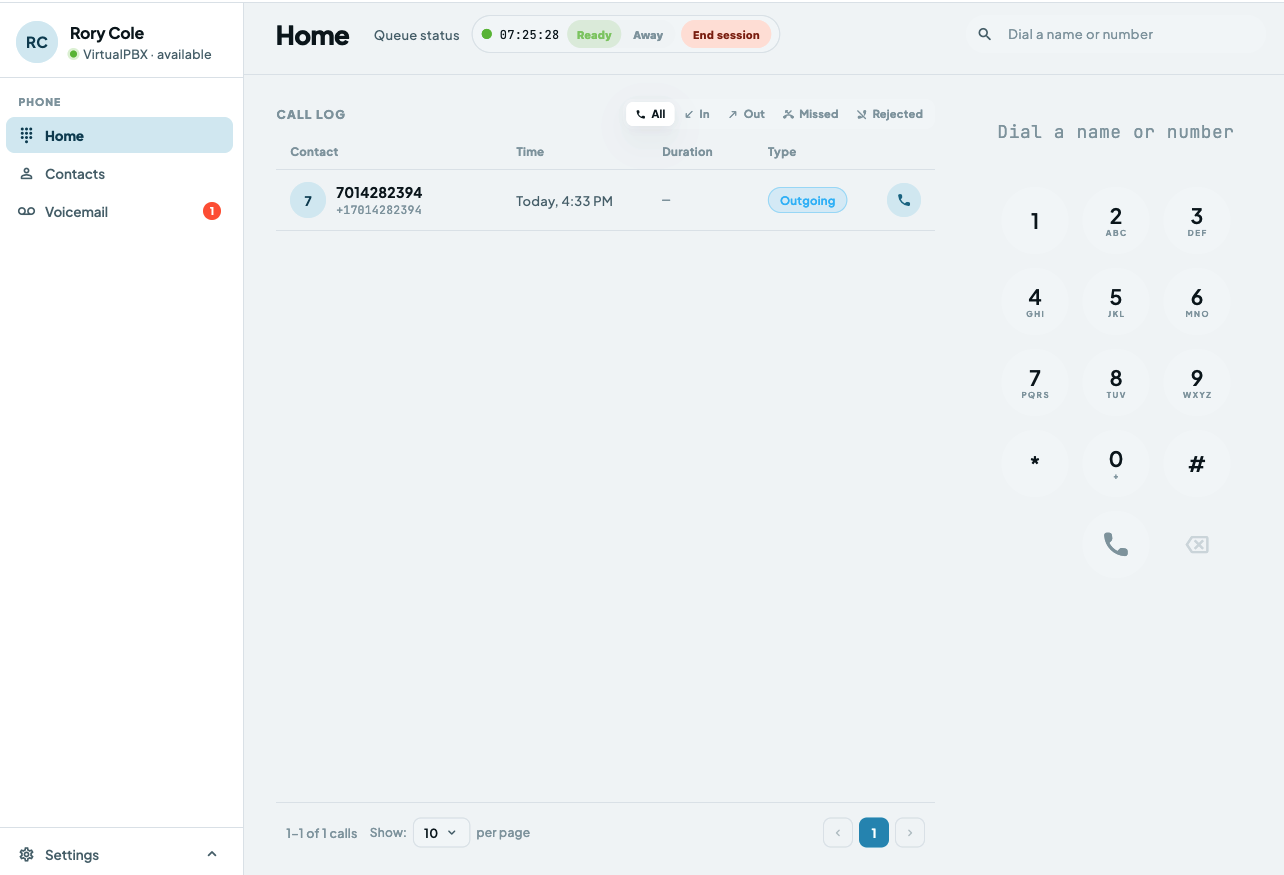Go to the next page of calls
The image size is (1284, 875).
pyautogui.click(x=910, y=832)
